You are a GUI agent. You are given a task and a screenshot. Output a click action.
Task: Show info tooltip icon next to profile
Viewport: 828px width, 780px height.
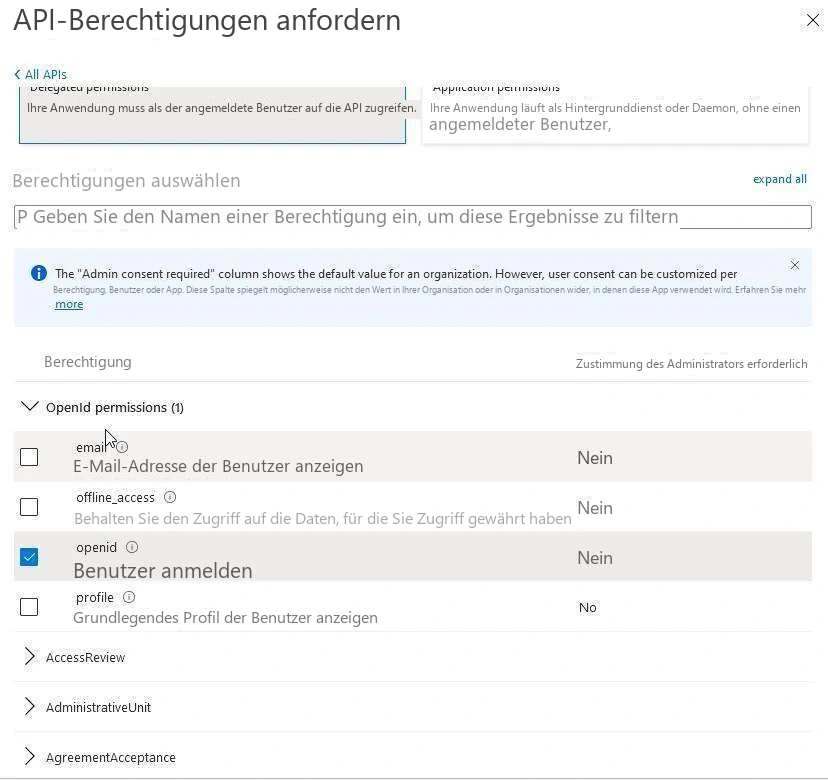point(129,597)
